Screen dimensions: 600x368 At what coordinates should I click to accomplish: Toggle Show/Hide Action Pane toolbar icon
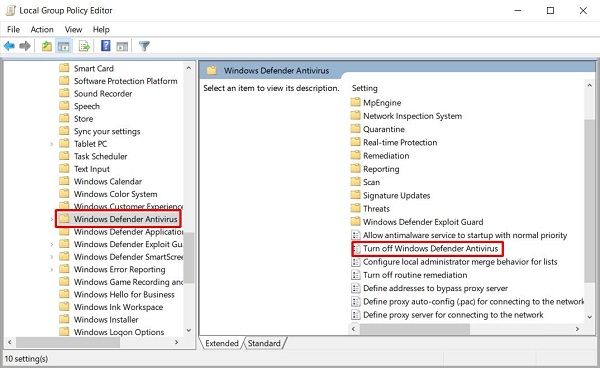tap(122, 46)
